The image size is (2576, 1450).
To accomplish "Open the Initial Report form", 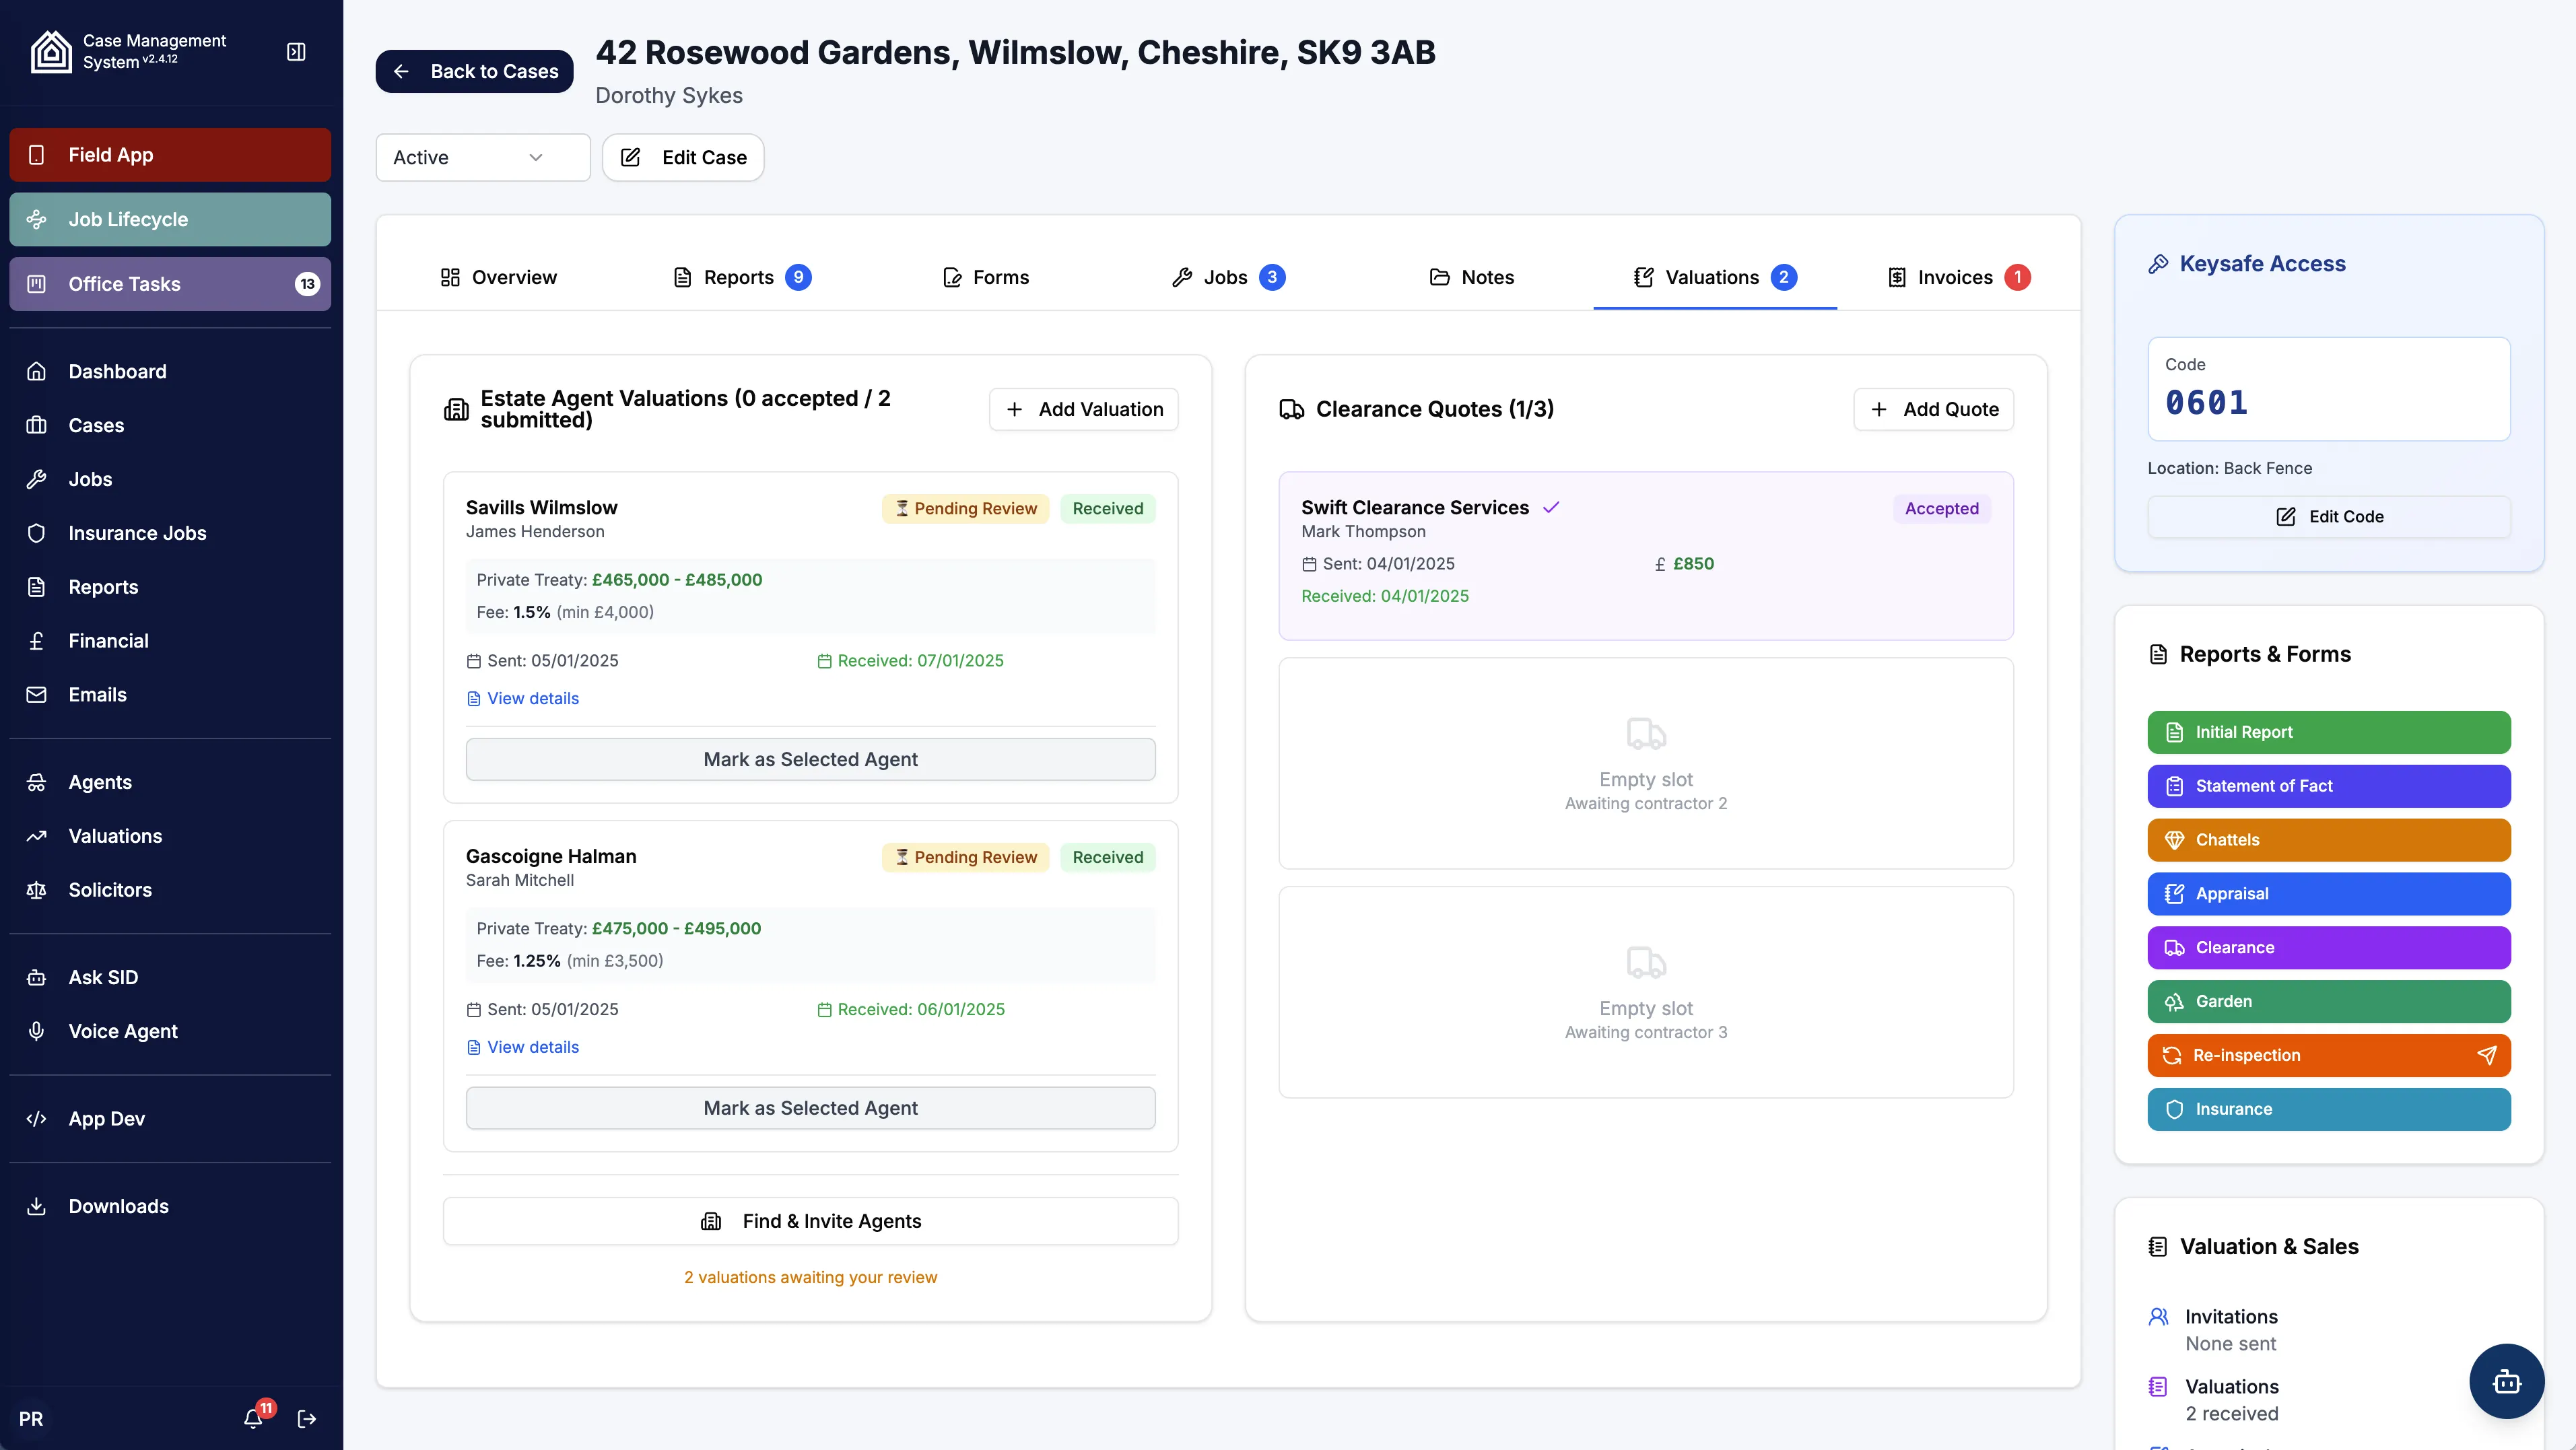I will tap(2329, 732).
